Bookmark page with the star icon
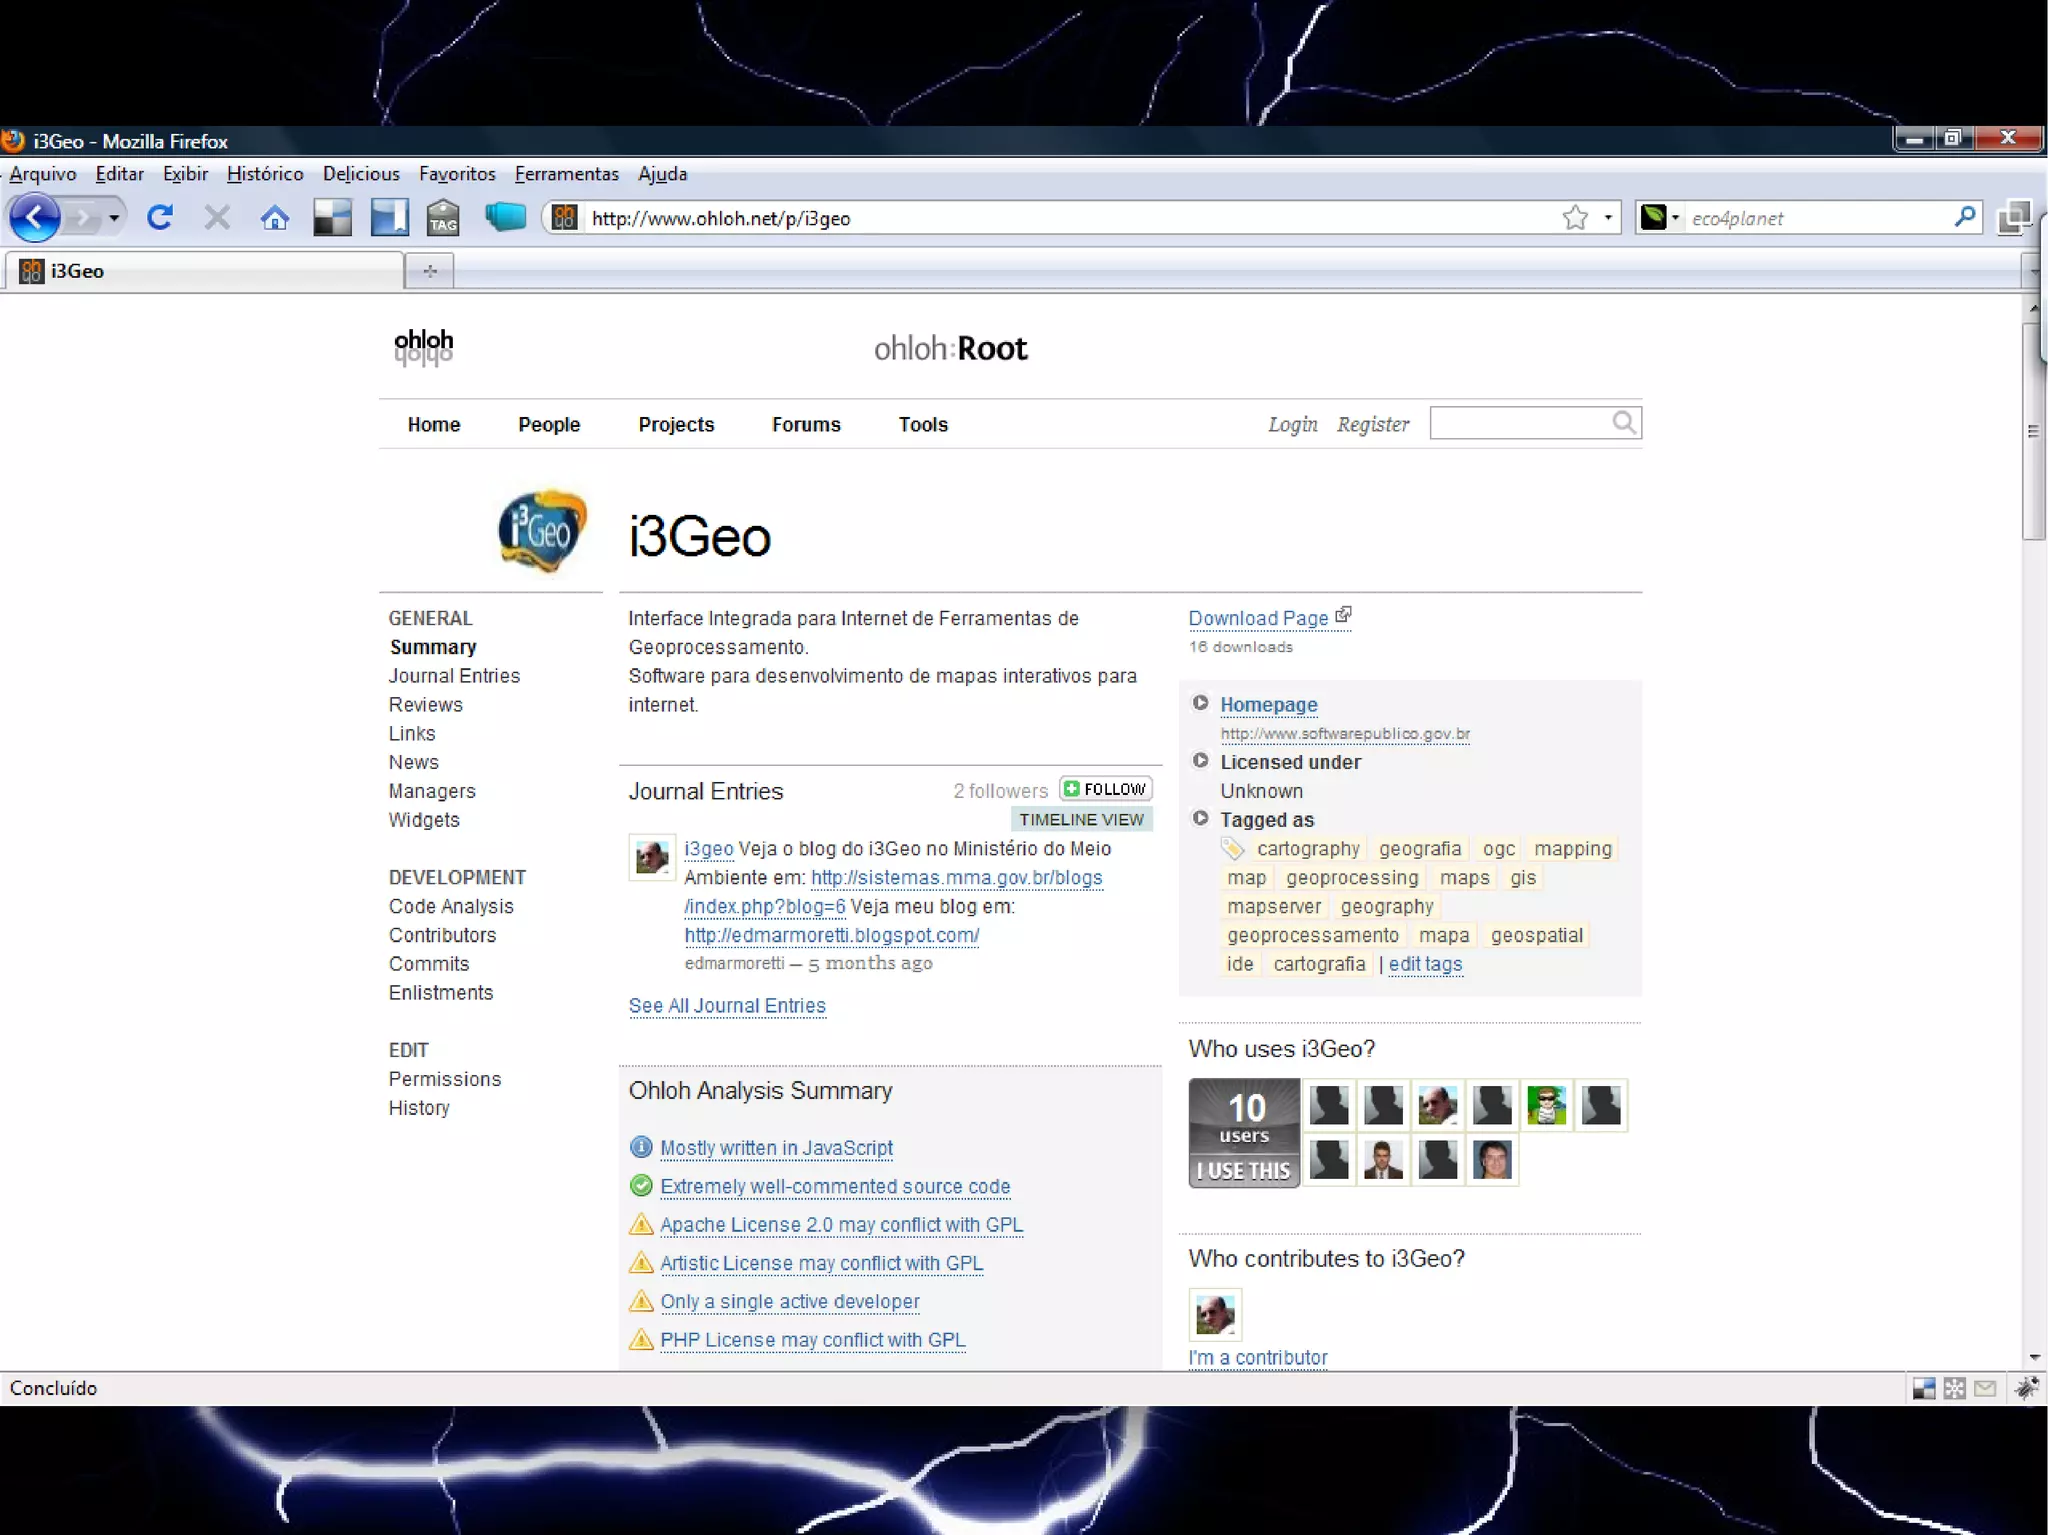The height and width of the screenshot is (1535, 2048). coord(1575,217)
